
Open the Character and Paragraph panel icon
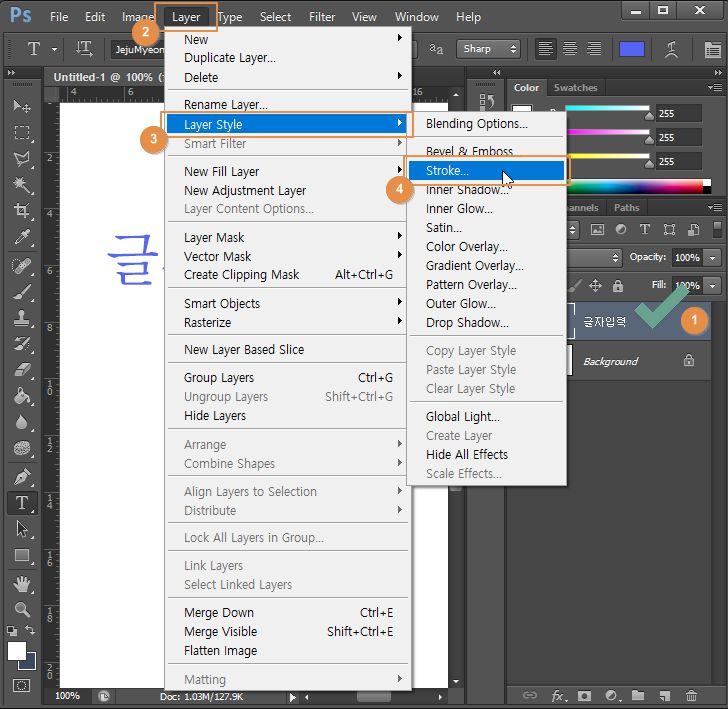pyautogui.click(x=712, y=49)
